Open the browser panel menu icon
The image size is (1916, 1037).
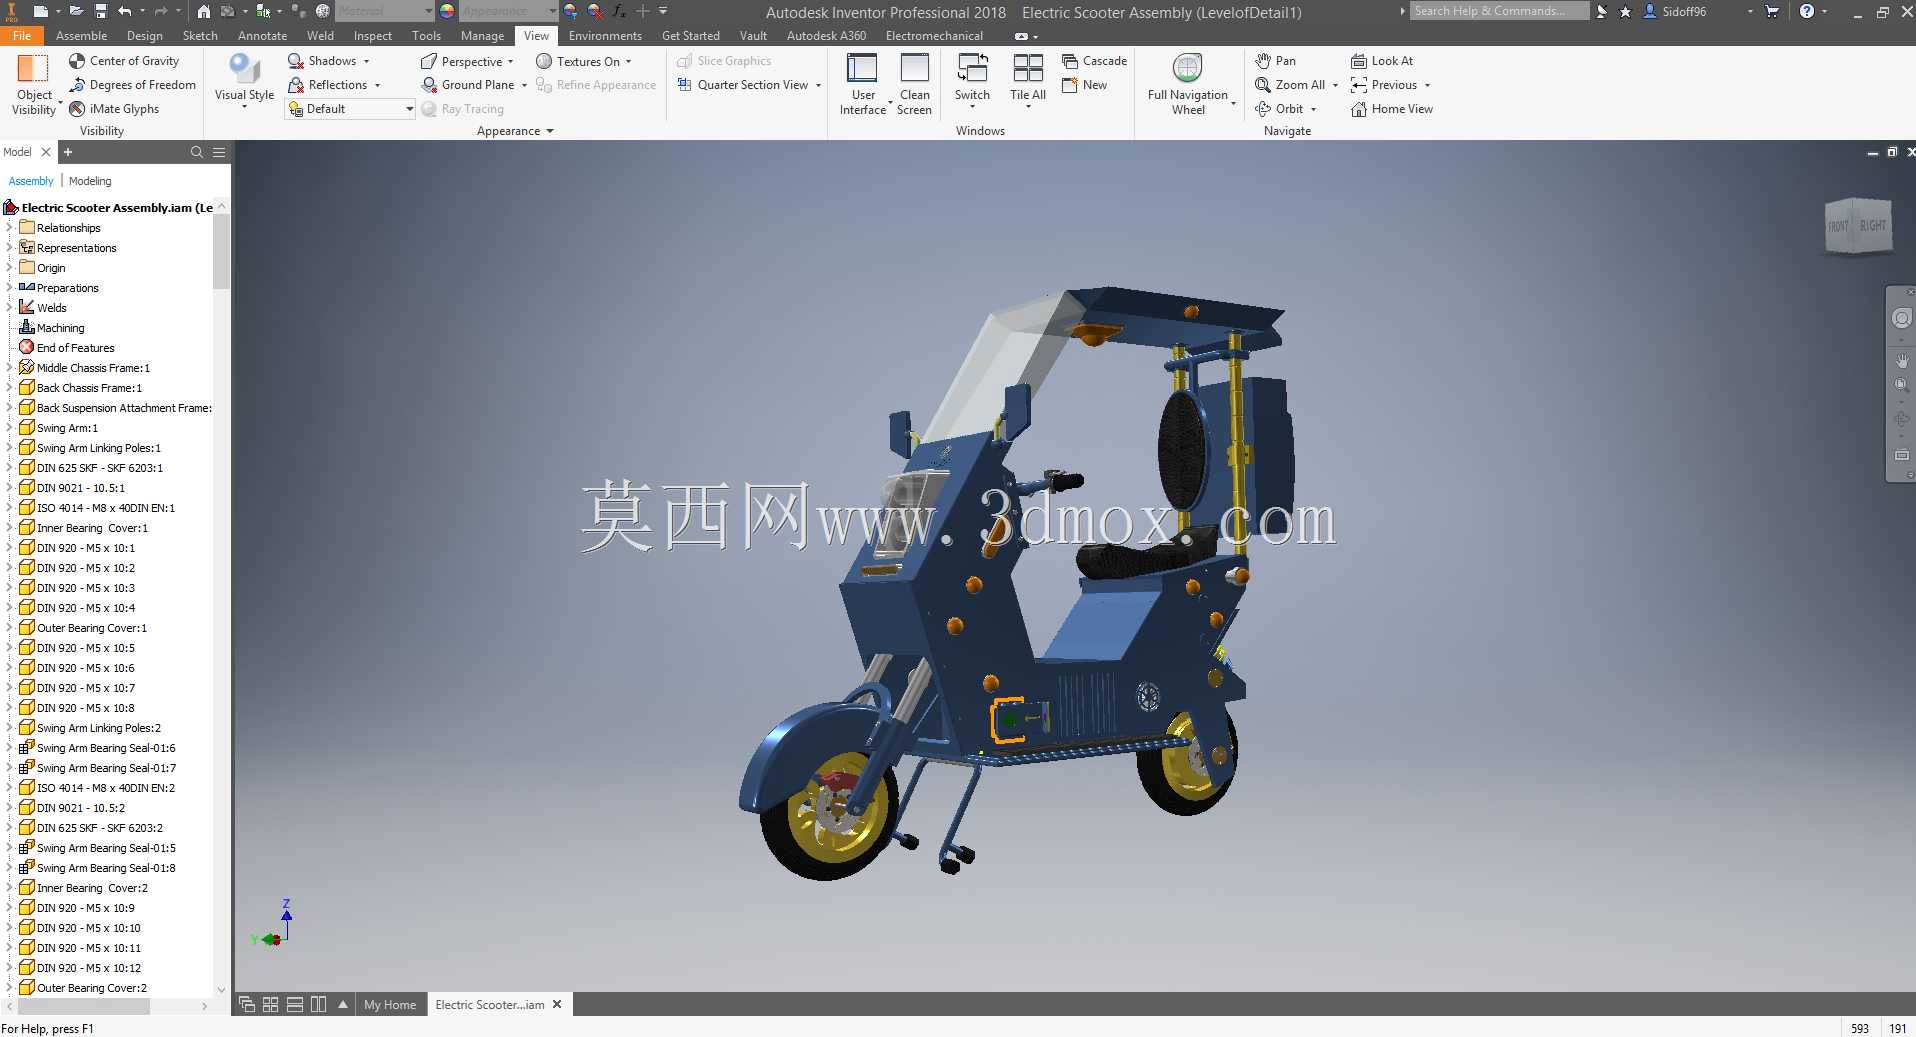pos(219,152)
